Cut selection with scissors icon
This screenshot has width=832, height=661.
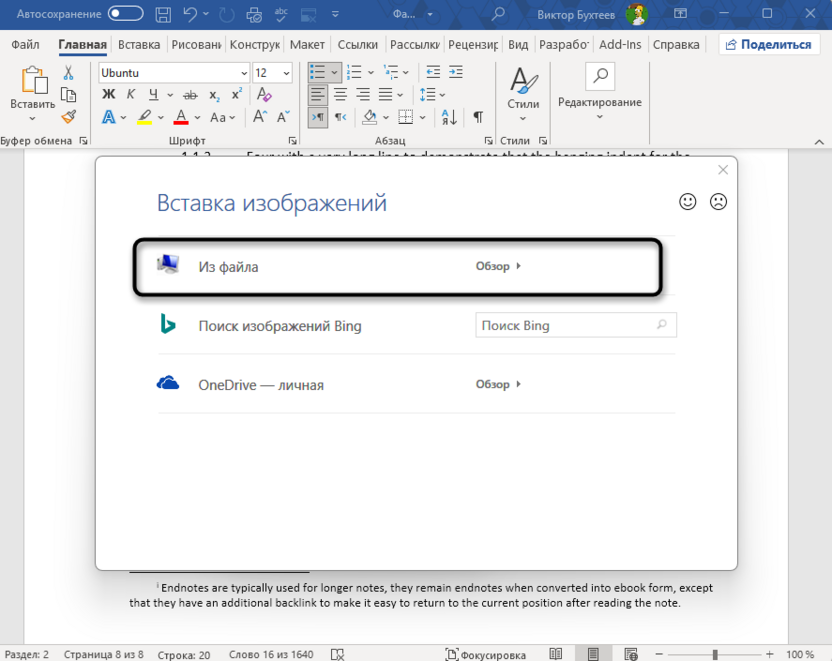coord(68,73)
